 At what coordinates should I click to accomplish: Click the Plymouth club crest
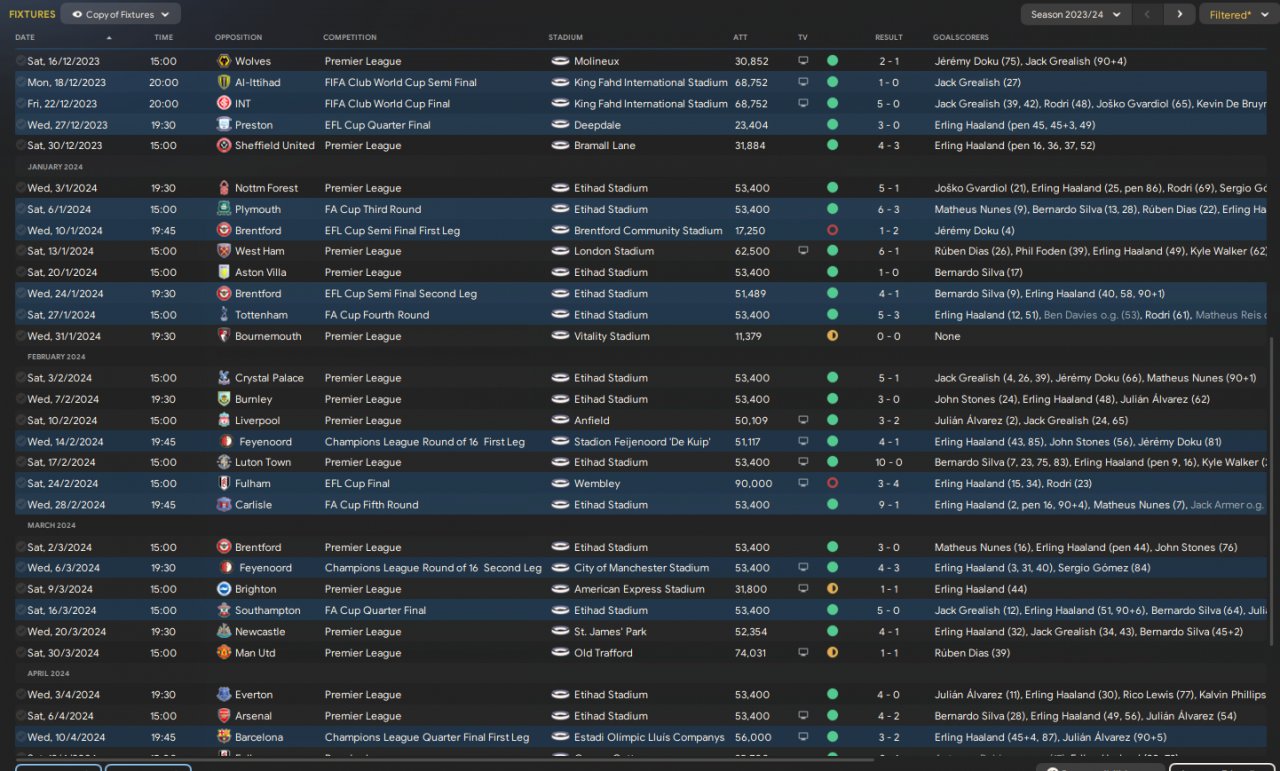coord(224,209)
